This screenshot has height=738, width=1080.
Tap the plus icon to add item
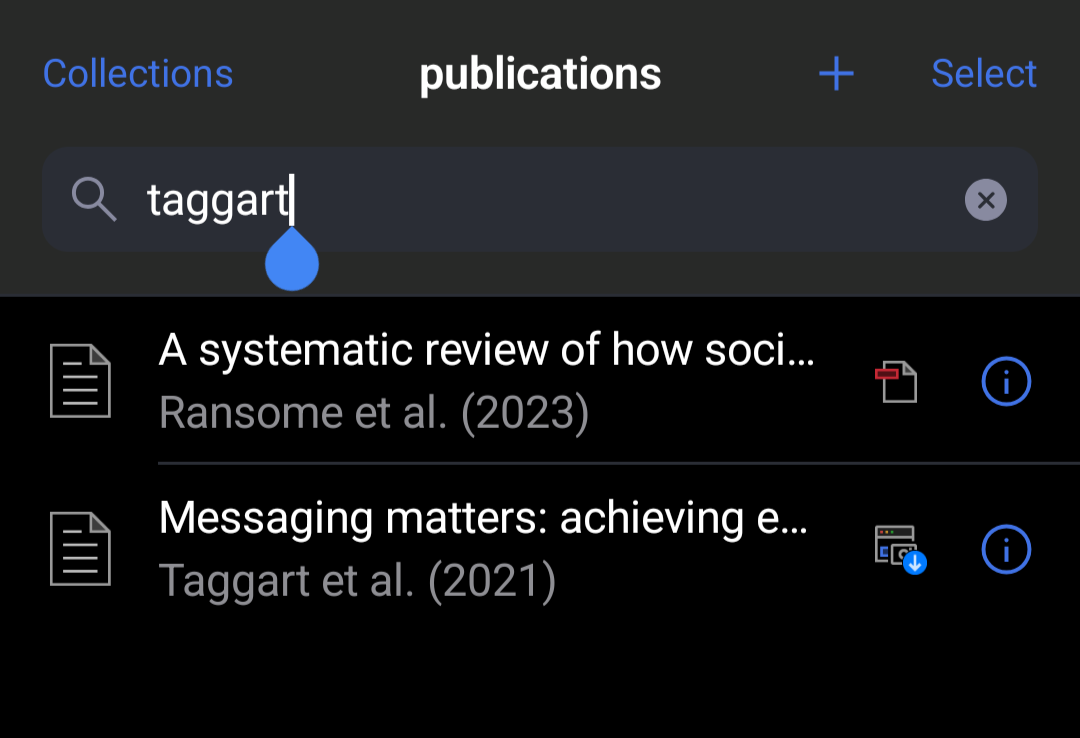point(836,74)
